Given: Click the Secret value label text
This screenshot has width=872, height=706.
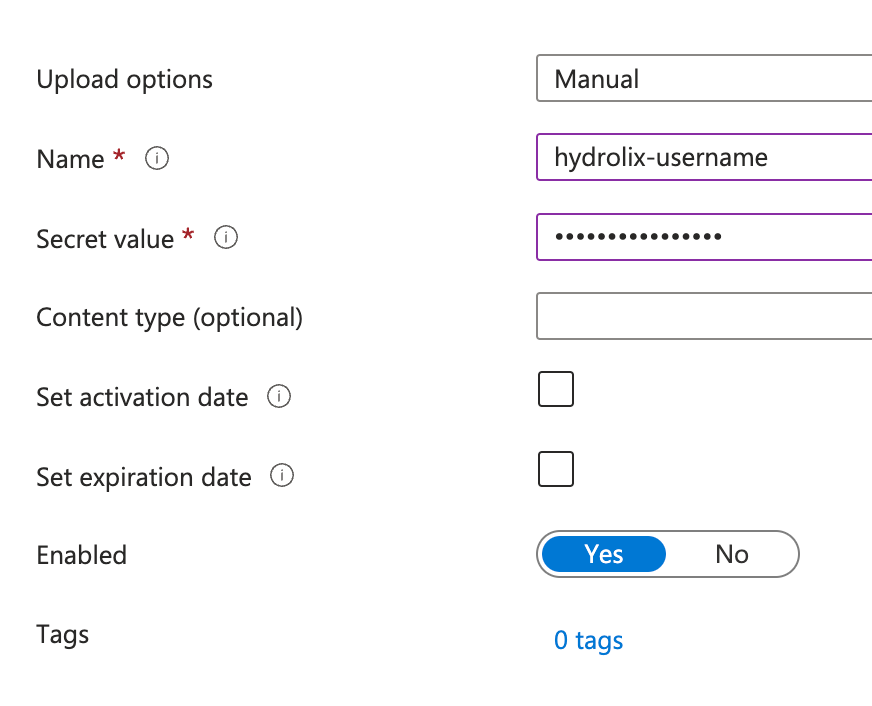Looking at the screenshot, I should 105,238.
